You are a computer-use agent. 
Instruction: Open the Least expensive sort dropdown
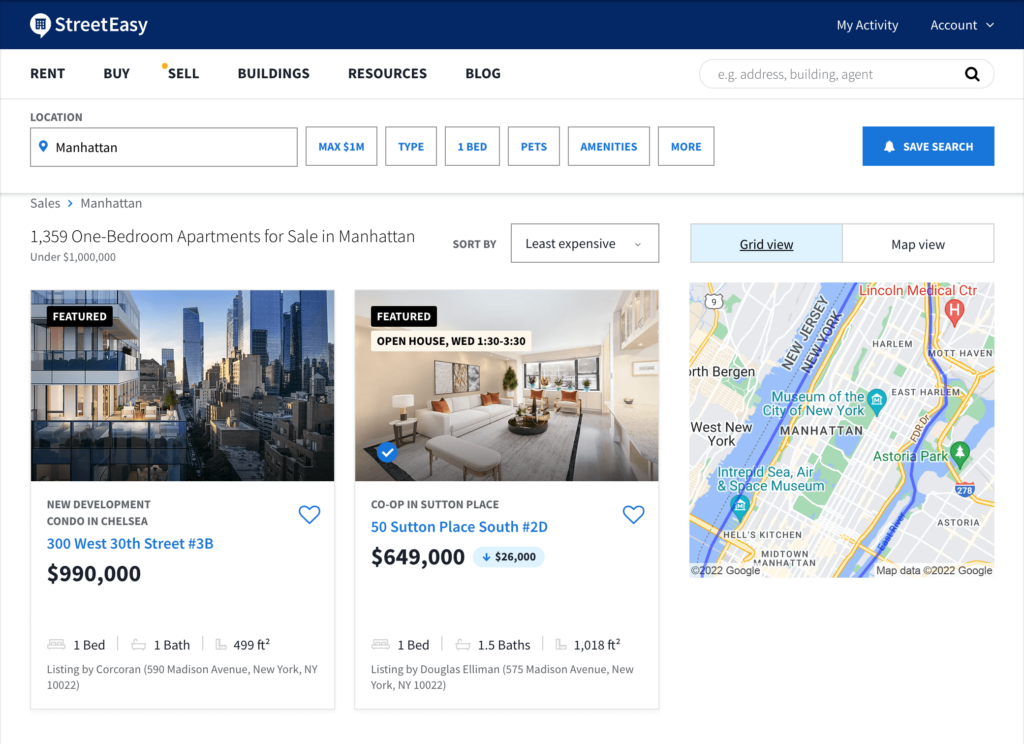click(x=584, y=243)
